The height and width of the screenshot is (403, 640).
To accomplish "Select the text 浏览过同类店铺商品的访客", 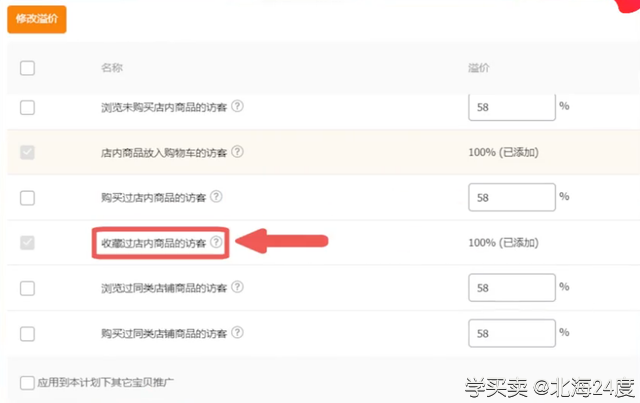I will pyautogui.click(x=164, y=288).
